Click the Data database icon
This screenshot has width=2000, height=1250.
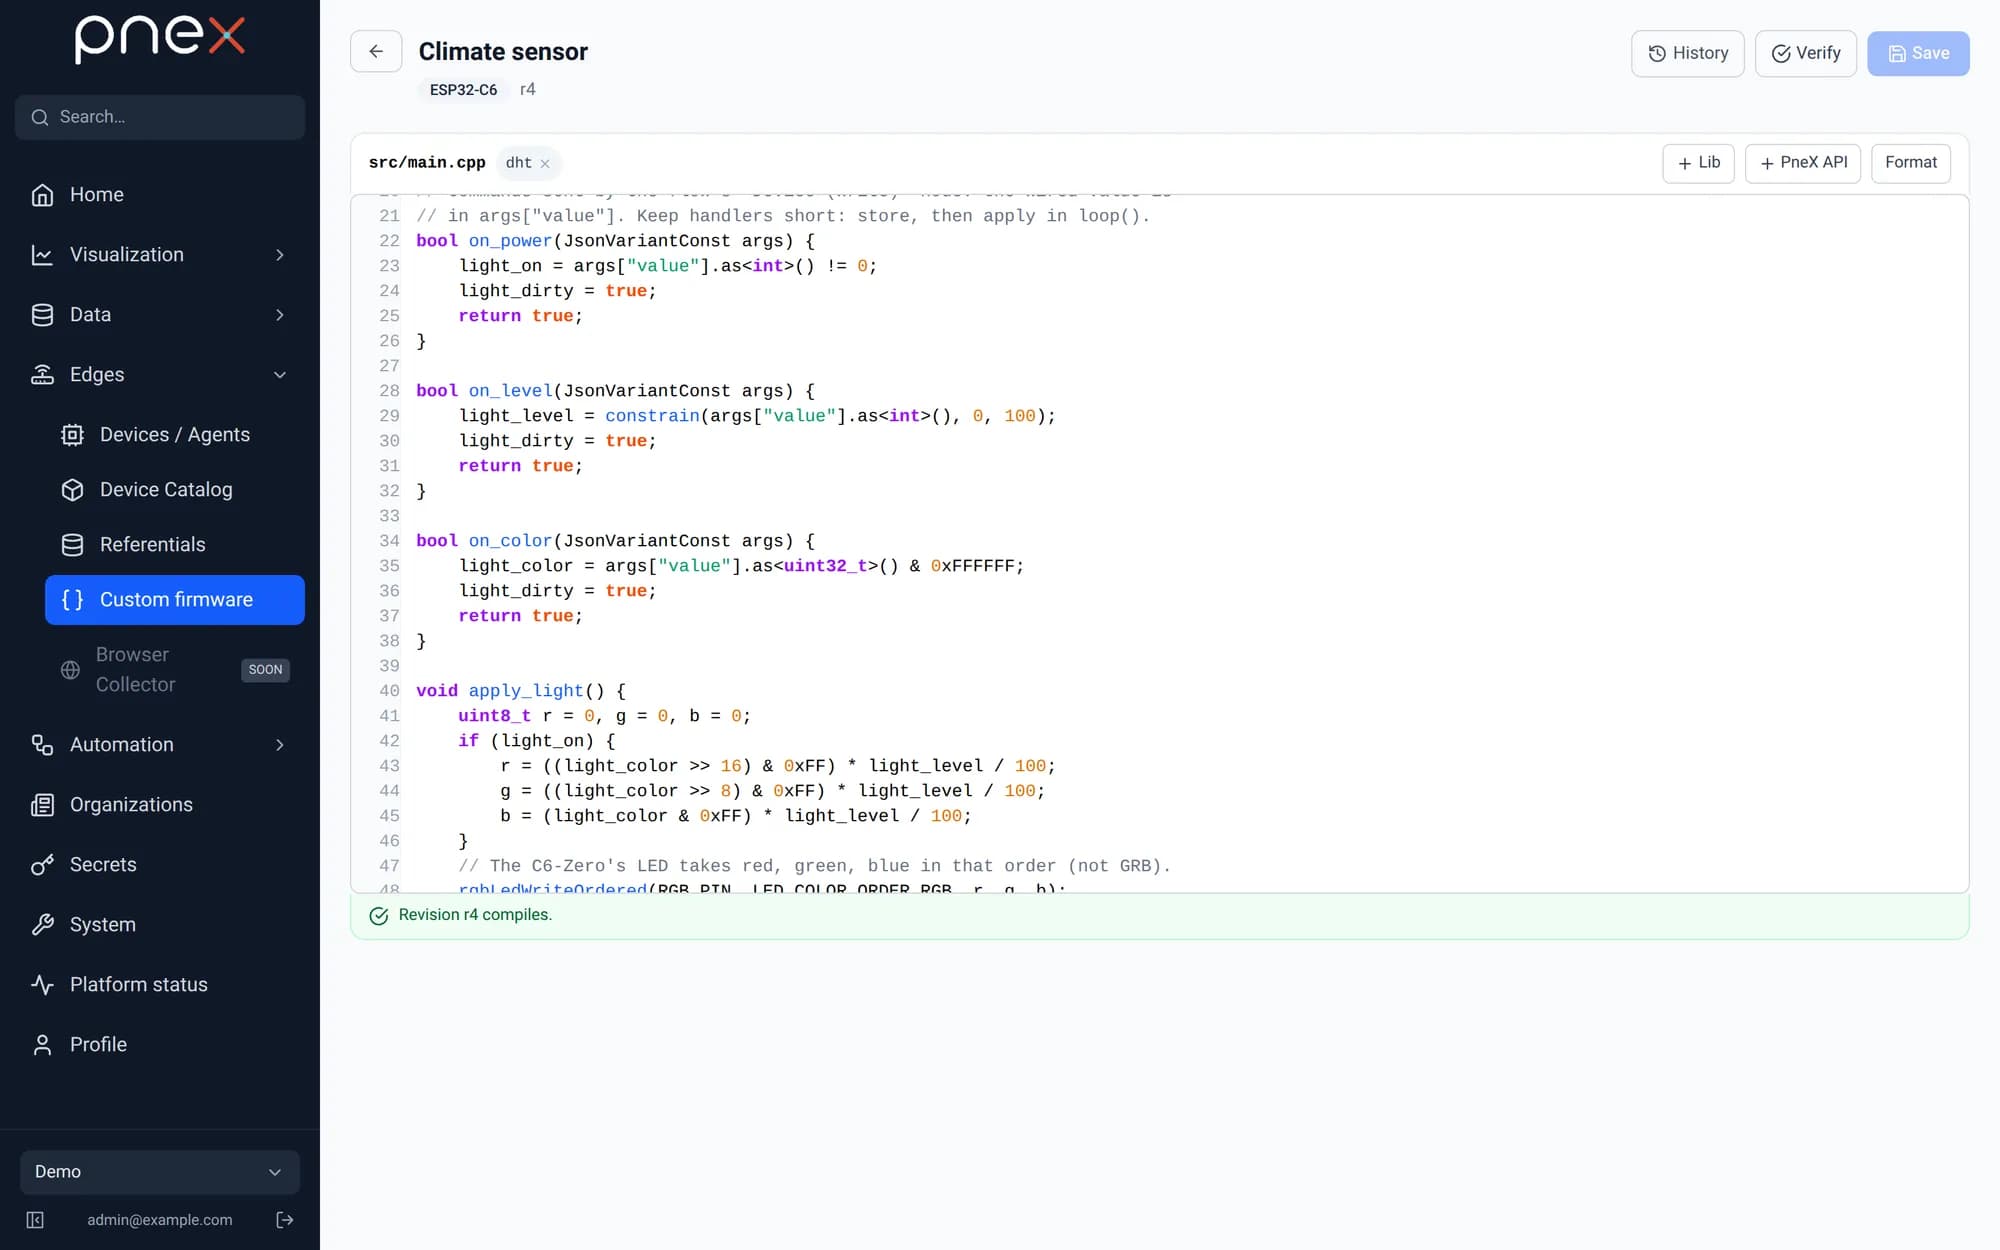(x=42, y=315)
